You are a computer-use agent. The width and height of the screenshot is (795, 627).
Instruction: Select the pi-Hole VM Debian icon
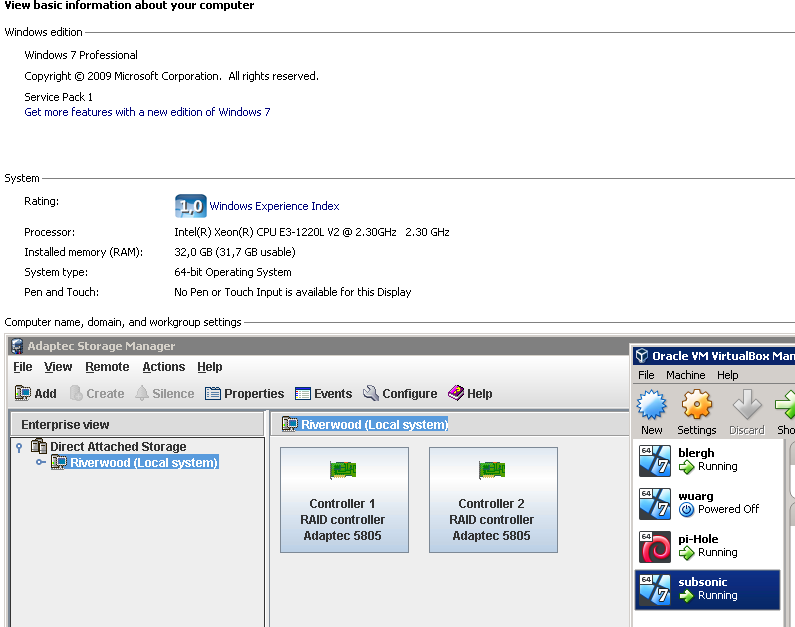tap(655, 547)
